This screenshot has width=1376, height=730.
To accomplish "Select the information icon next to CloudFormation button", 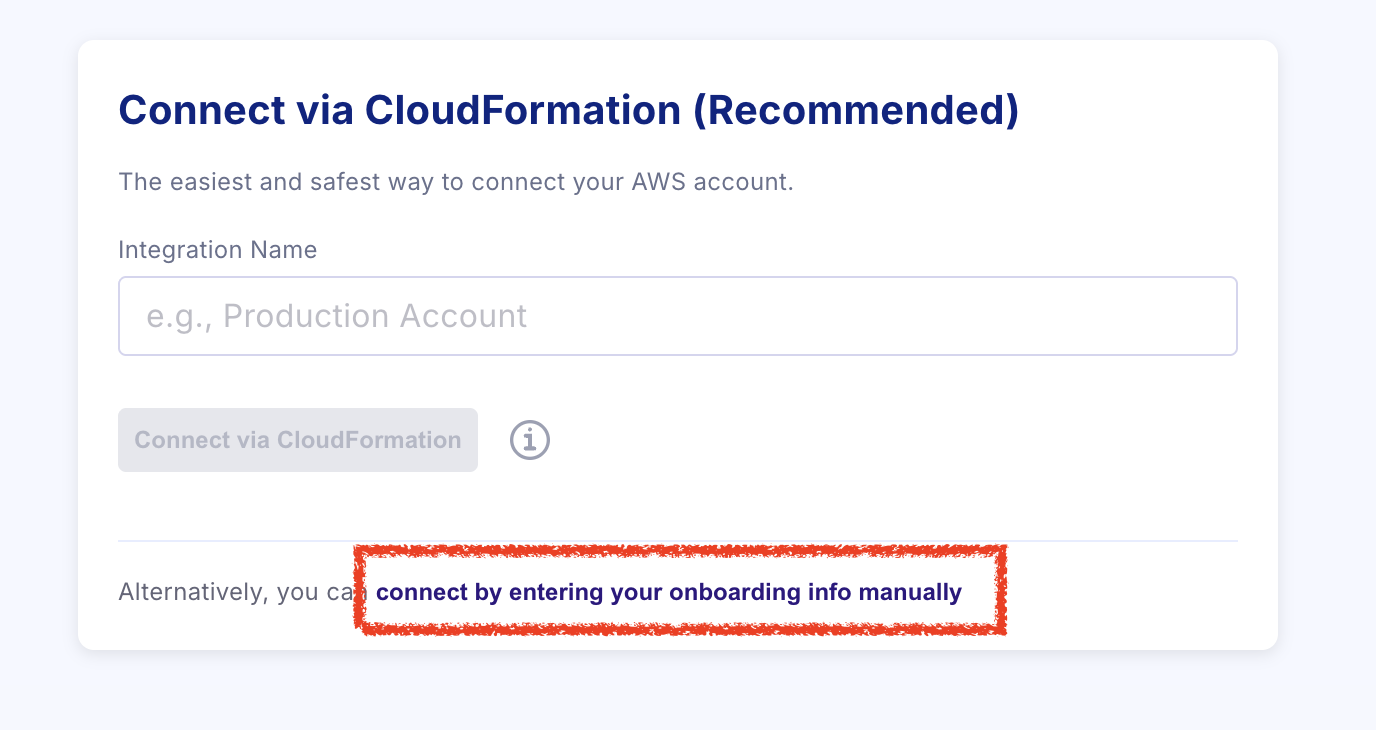I will (x=529, y=440).
